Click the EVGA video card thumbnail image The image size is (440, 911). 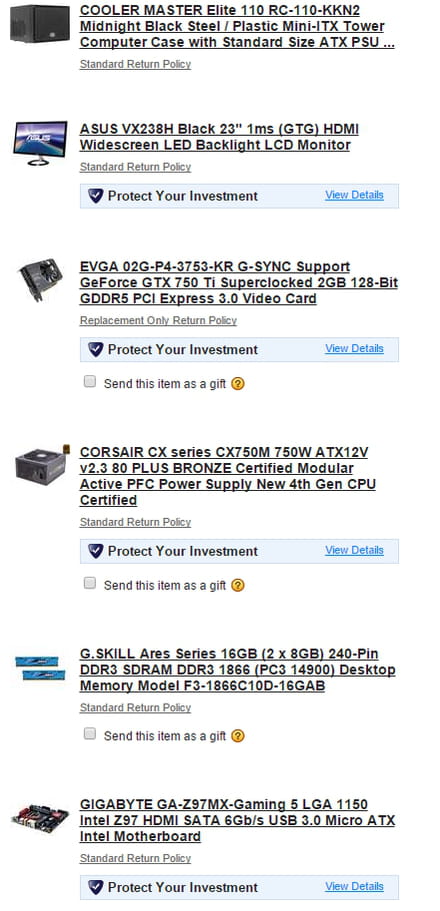40,279
